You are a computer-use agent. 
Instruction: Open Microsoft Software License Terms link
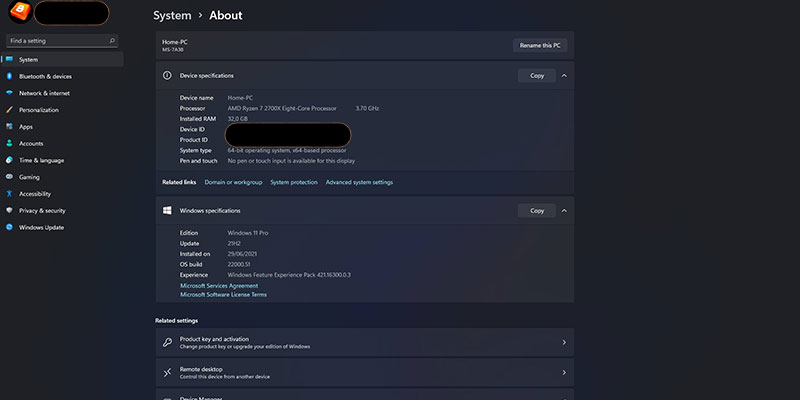[223, 294]
